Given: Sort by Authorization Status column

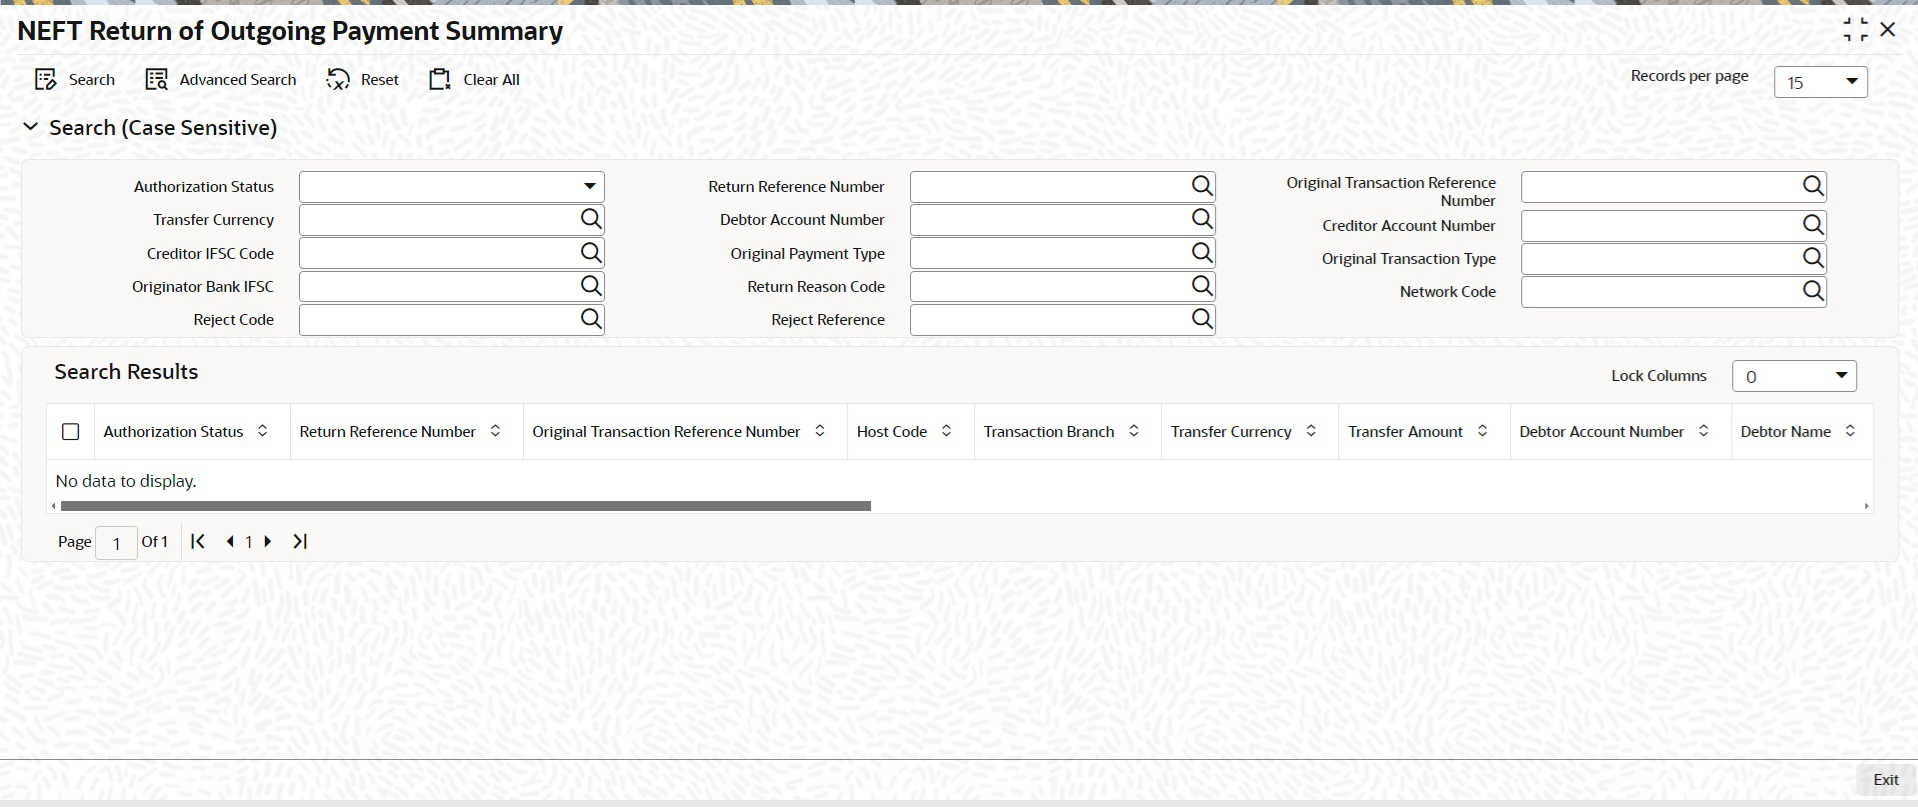Looking at the screenshot, I should [263, 431].
